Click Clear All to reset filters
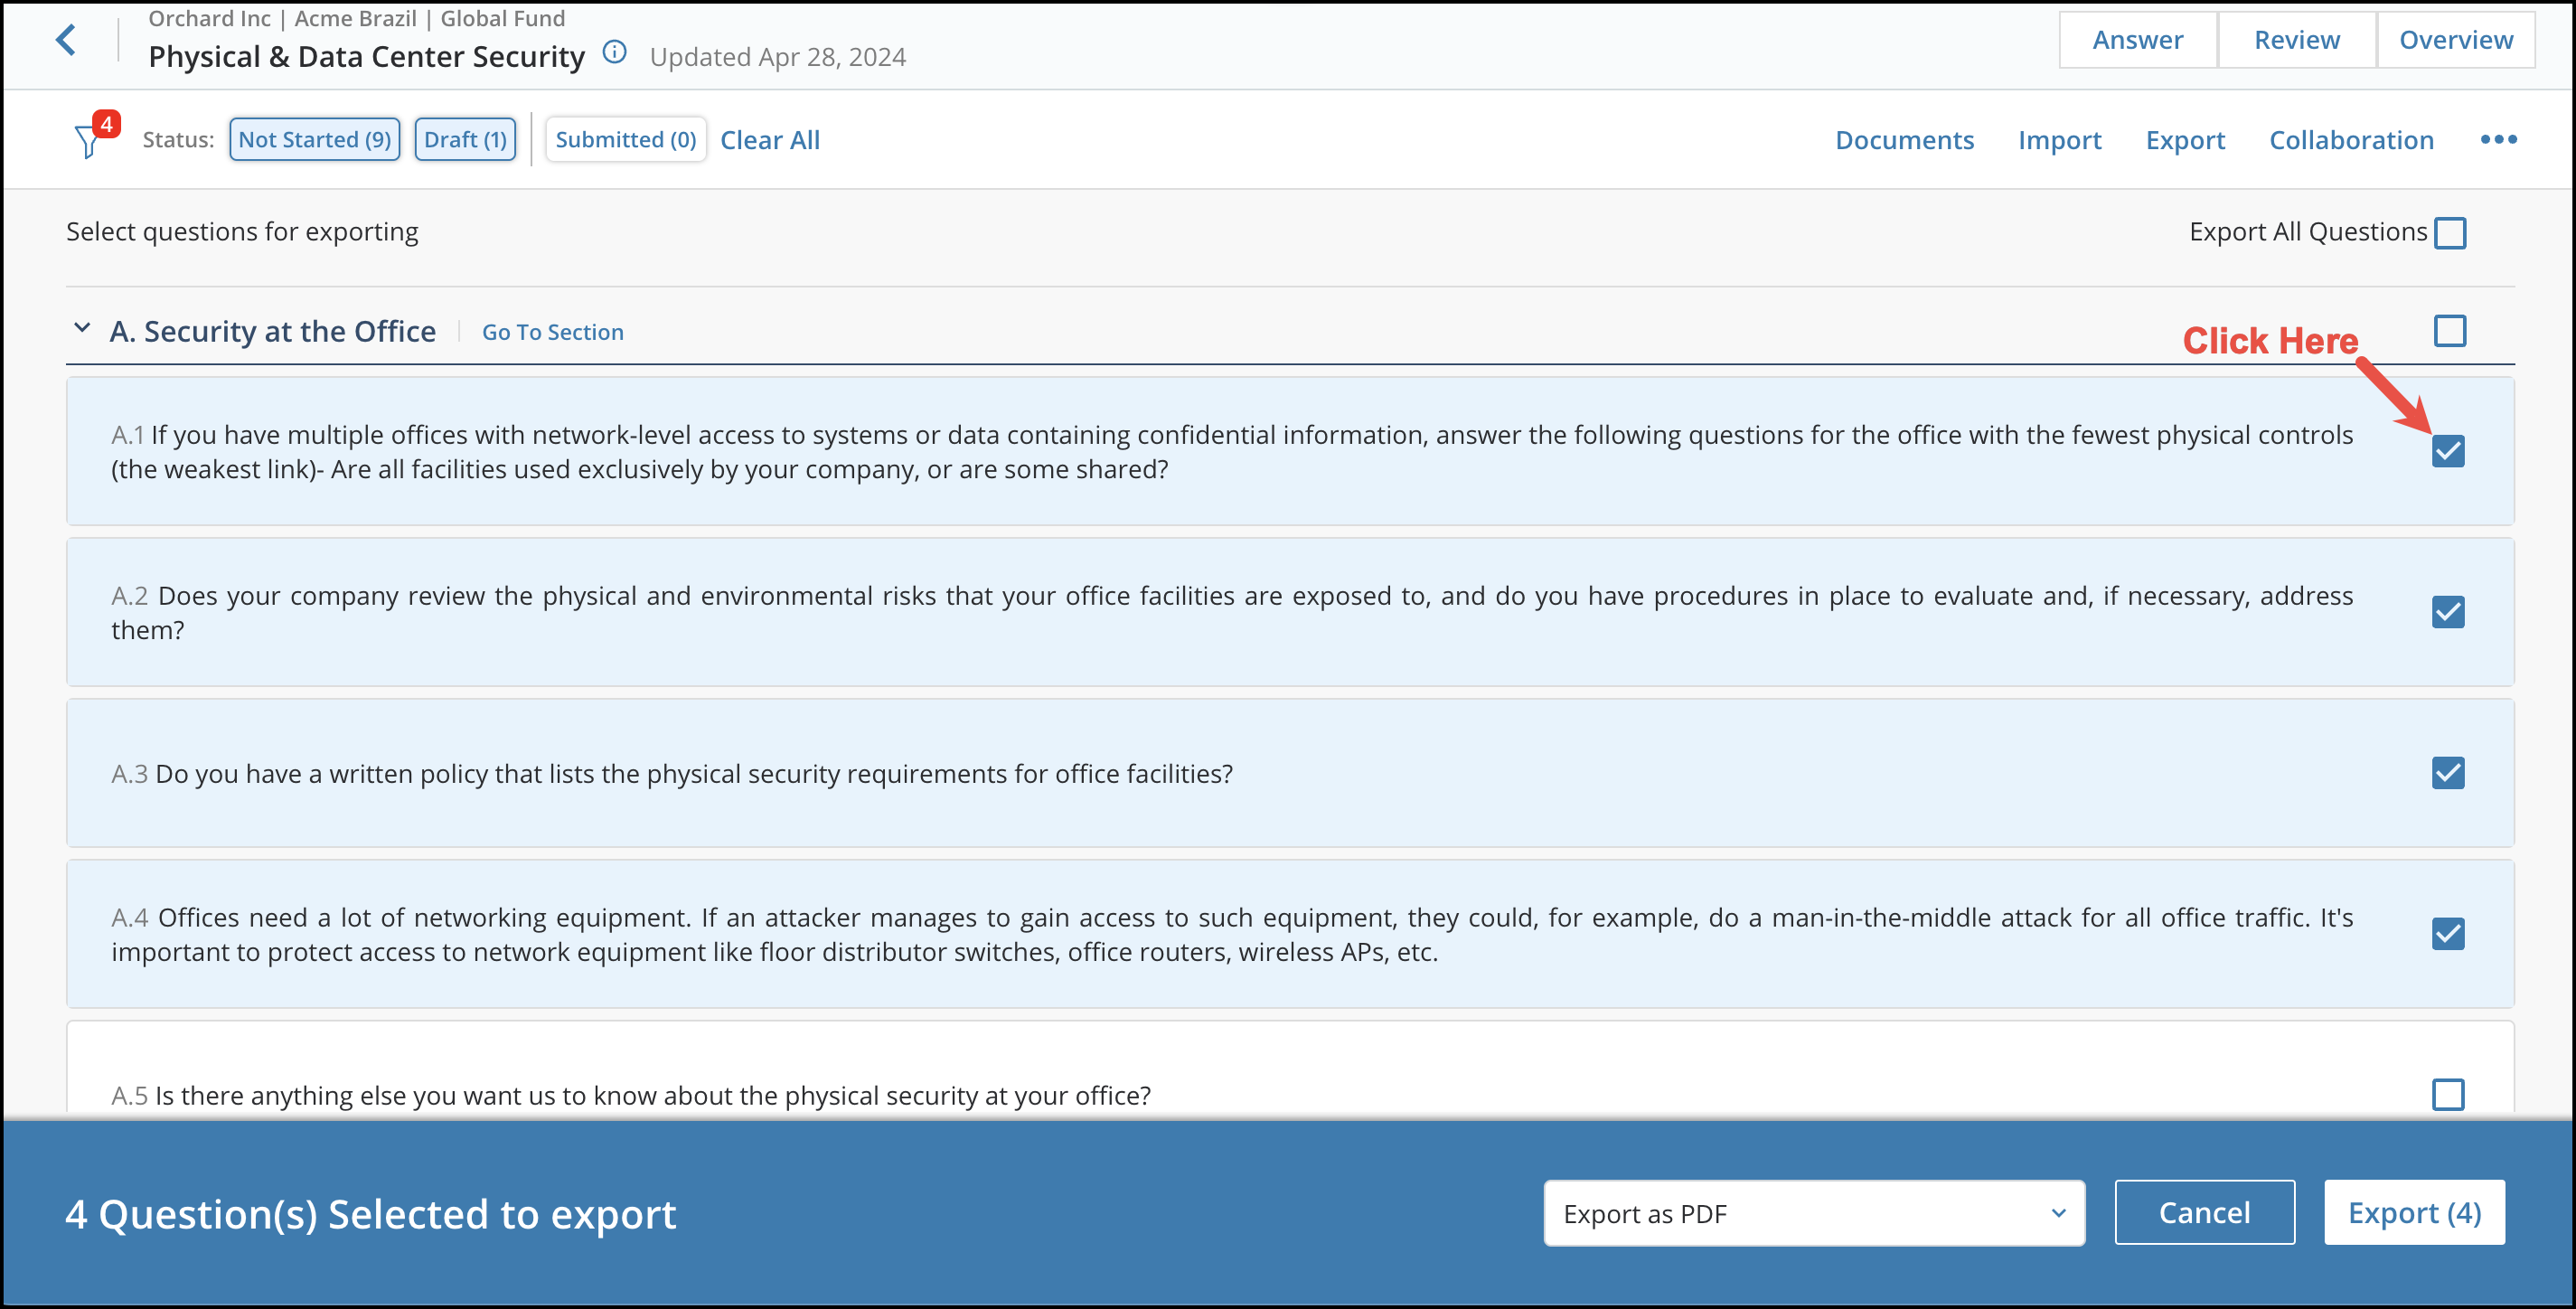 click(769, 139)
